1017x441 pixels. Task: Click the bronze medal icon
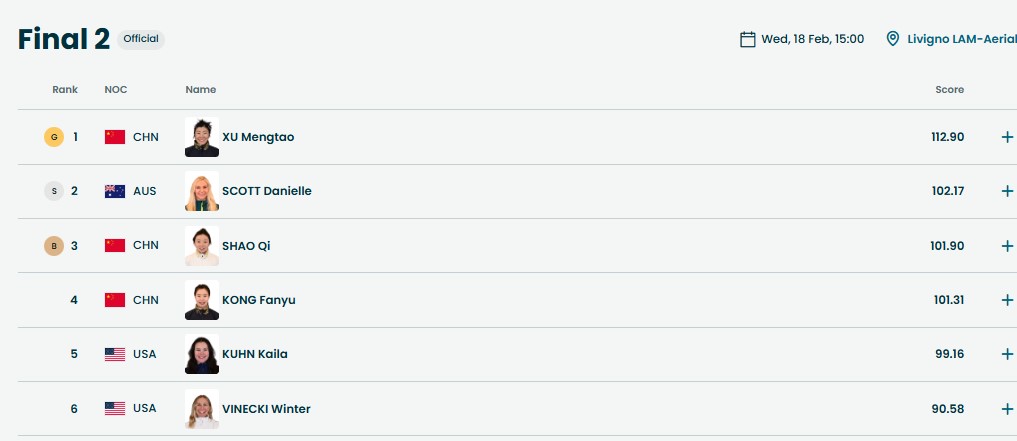54,246
